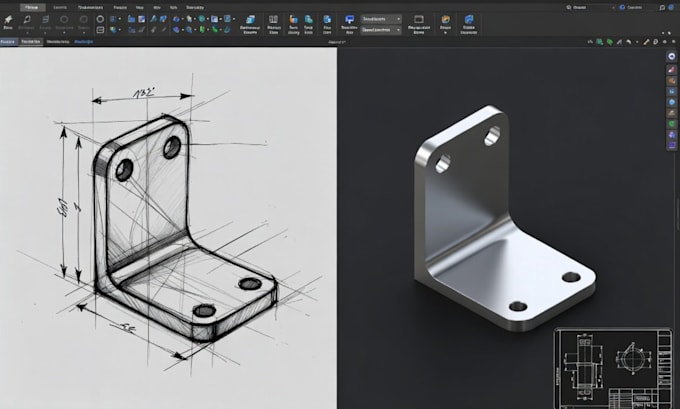Expand the arrow below the sketch pen tool
This screenshot has width=680, height=409.
tap(27, 33)
